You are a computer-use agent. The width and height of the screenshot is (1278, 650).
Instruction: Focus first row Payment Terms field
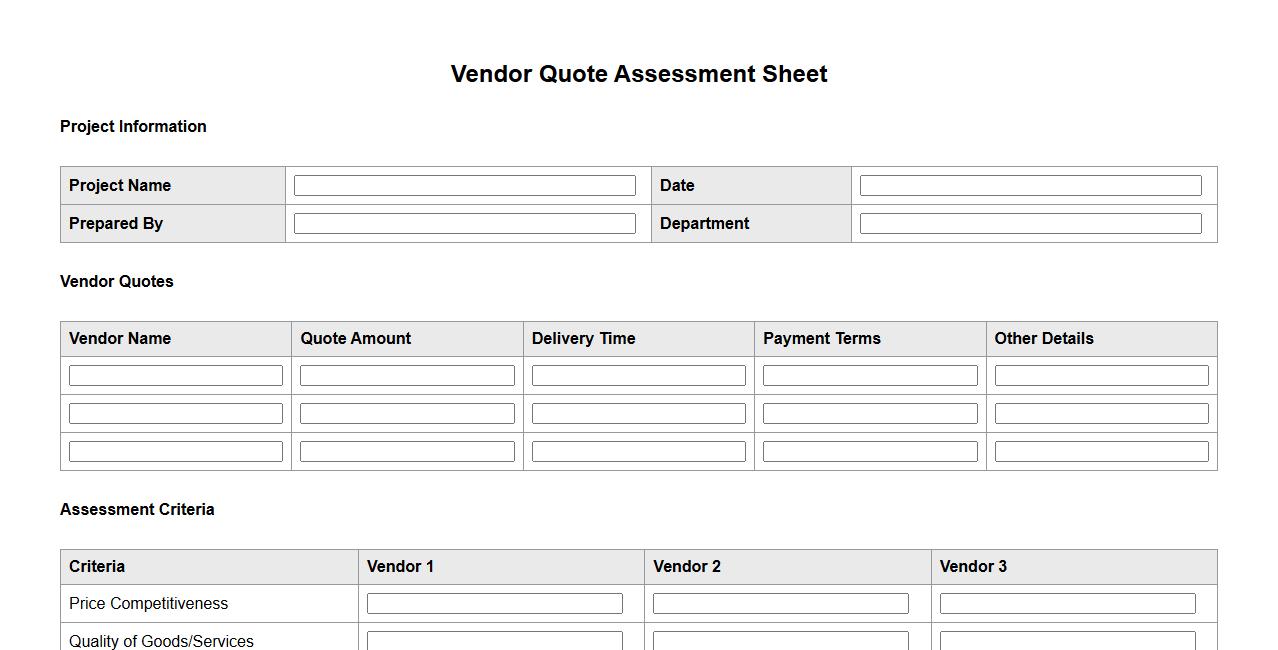coord(870,376)
